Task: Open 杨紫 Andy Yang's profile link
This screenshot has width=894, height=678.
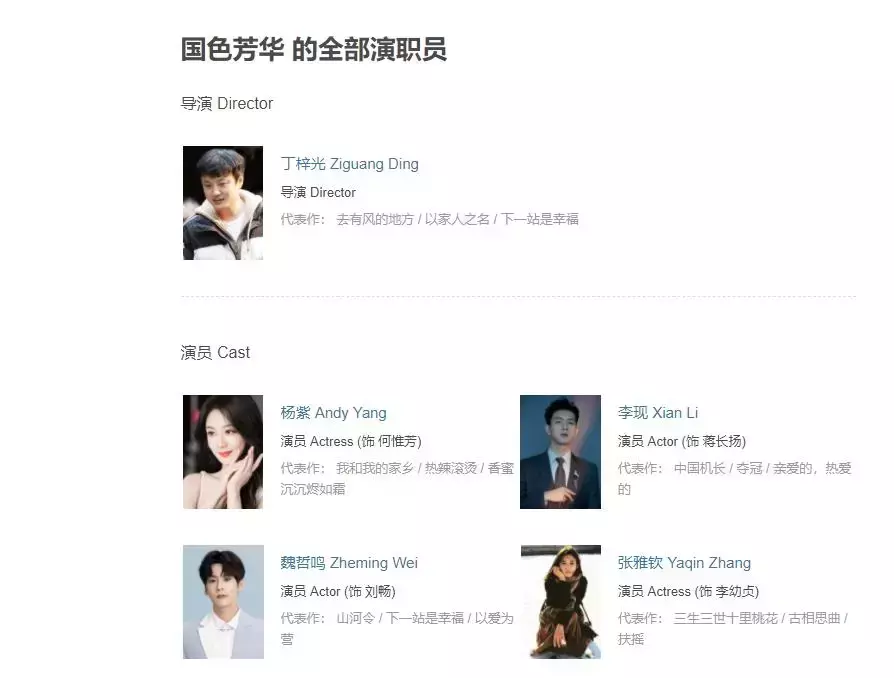Action: (x=334, y=413)
